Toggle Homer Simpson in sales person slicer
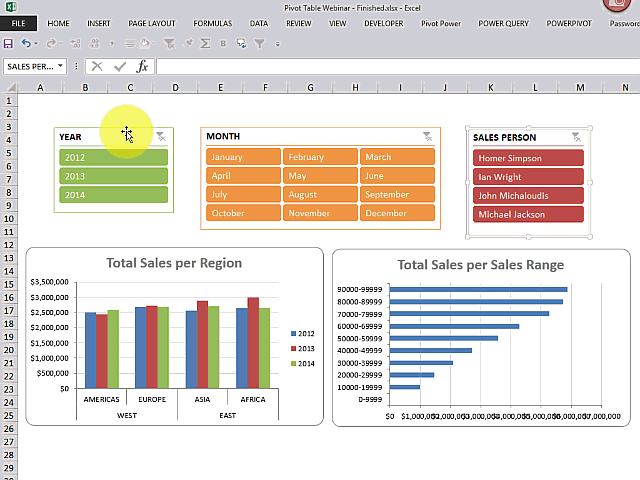 tap(527, 158)
